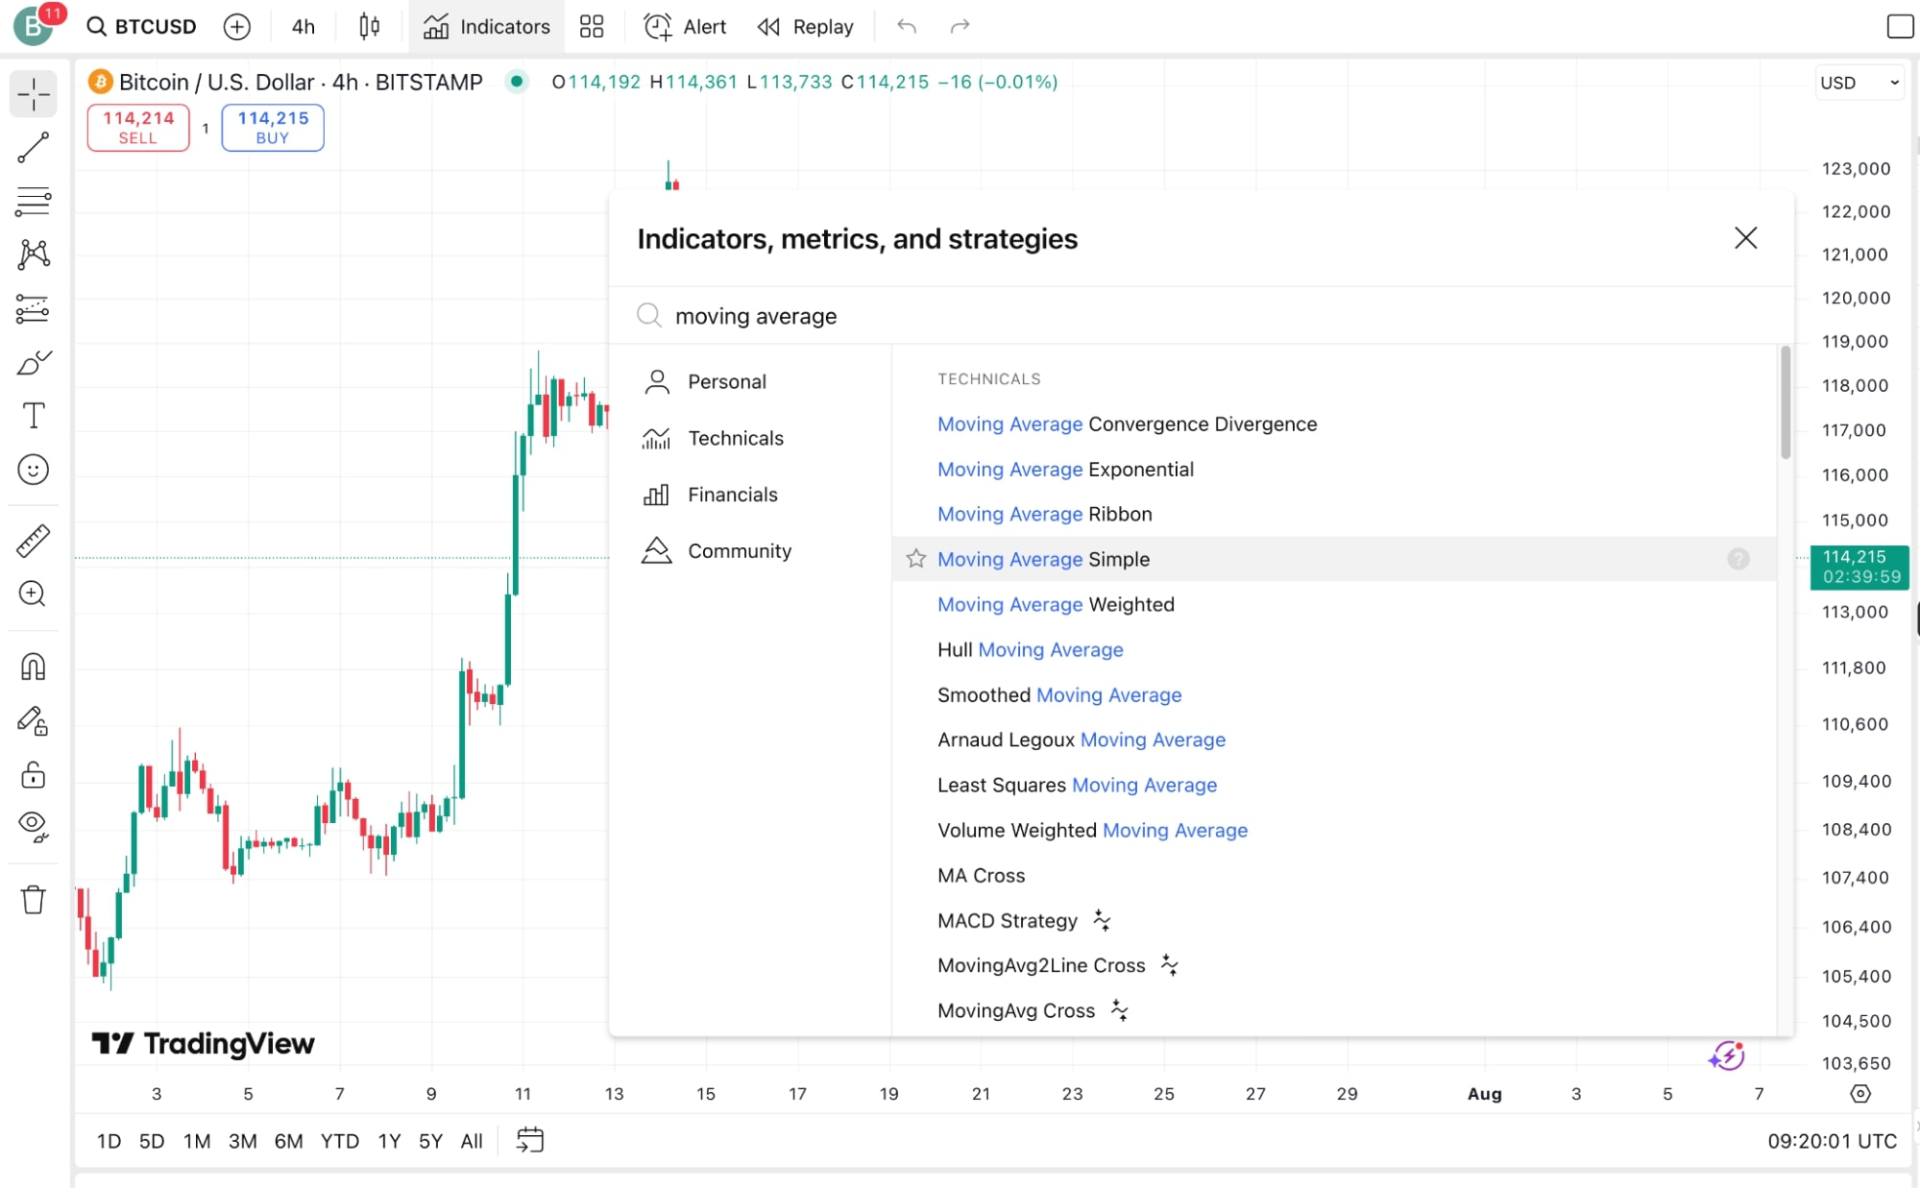Open Moving Average Exponential indicator
Viewport: 1920px width, 1188px height.
point(1065,469)
